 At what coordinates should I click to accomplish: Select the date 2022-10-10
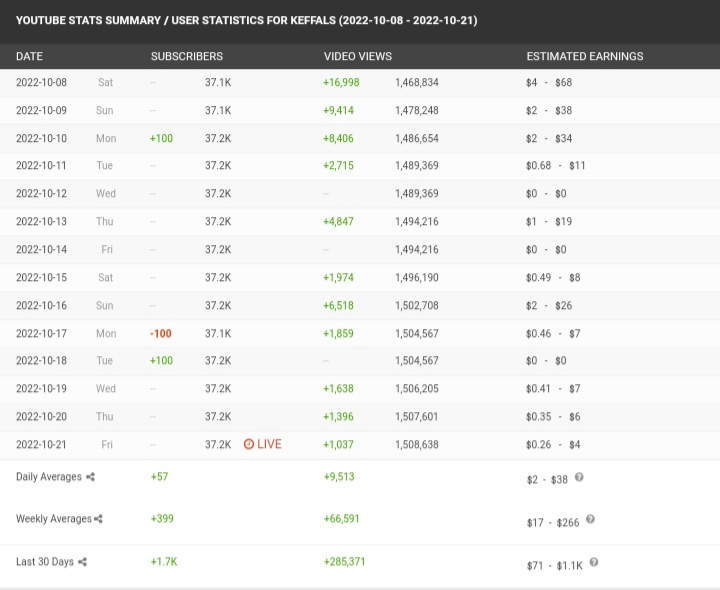(x=41, y=139)
